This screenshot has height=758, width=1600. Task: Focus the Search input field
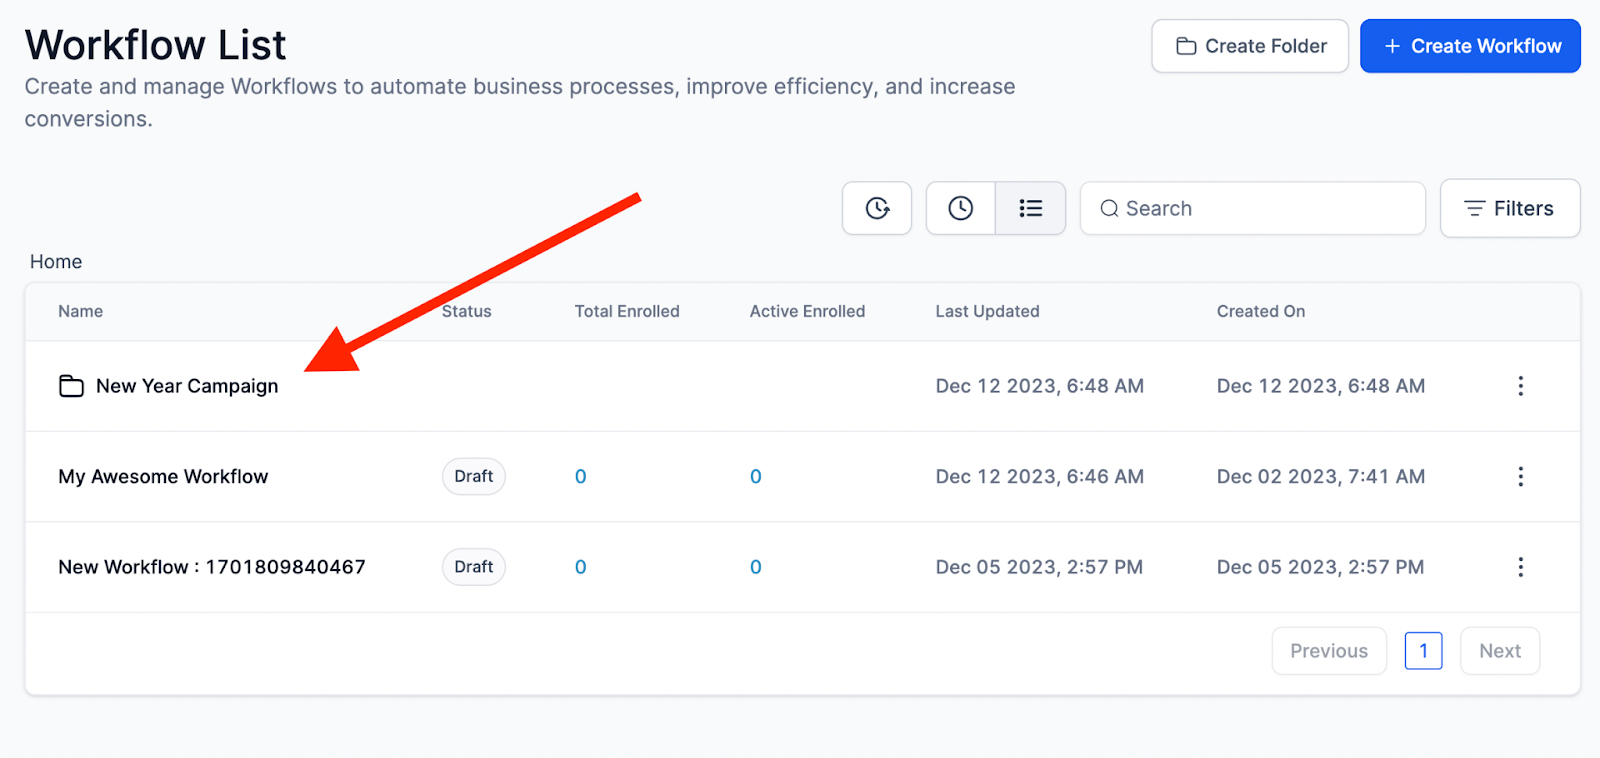[x=1260, y=208]
